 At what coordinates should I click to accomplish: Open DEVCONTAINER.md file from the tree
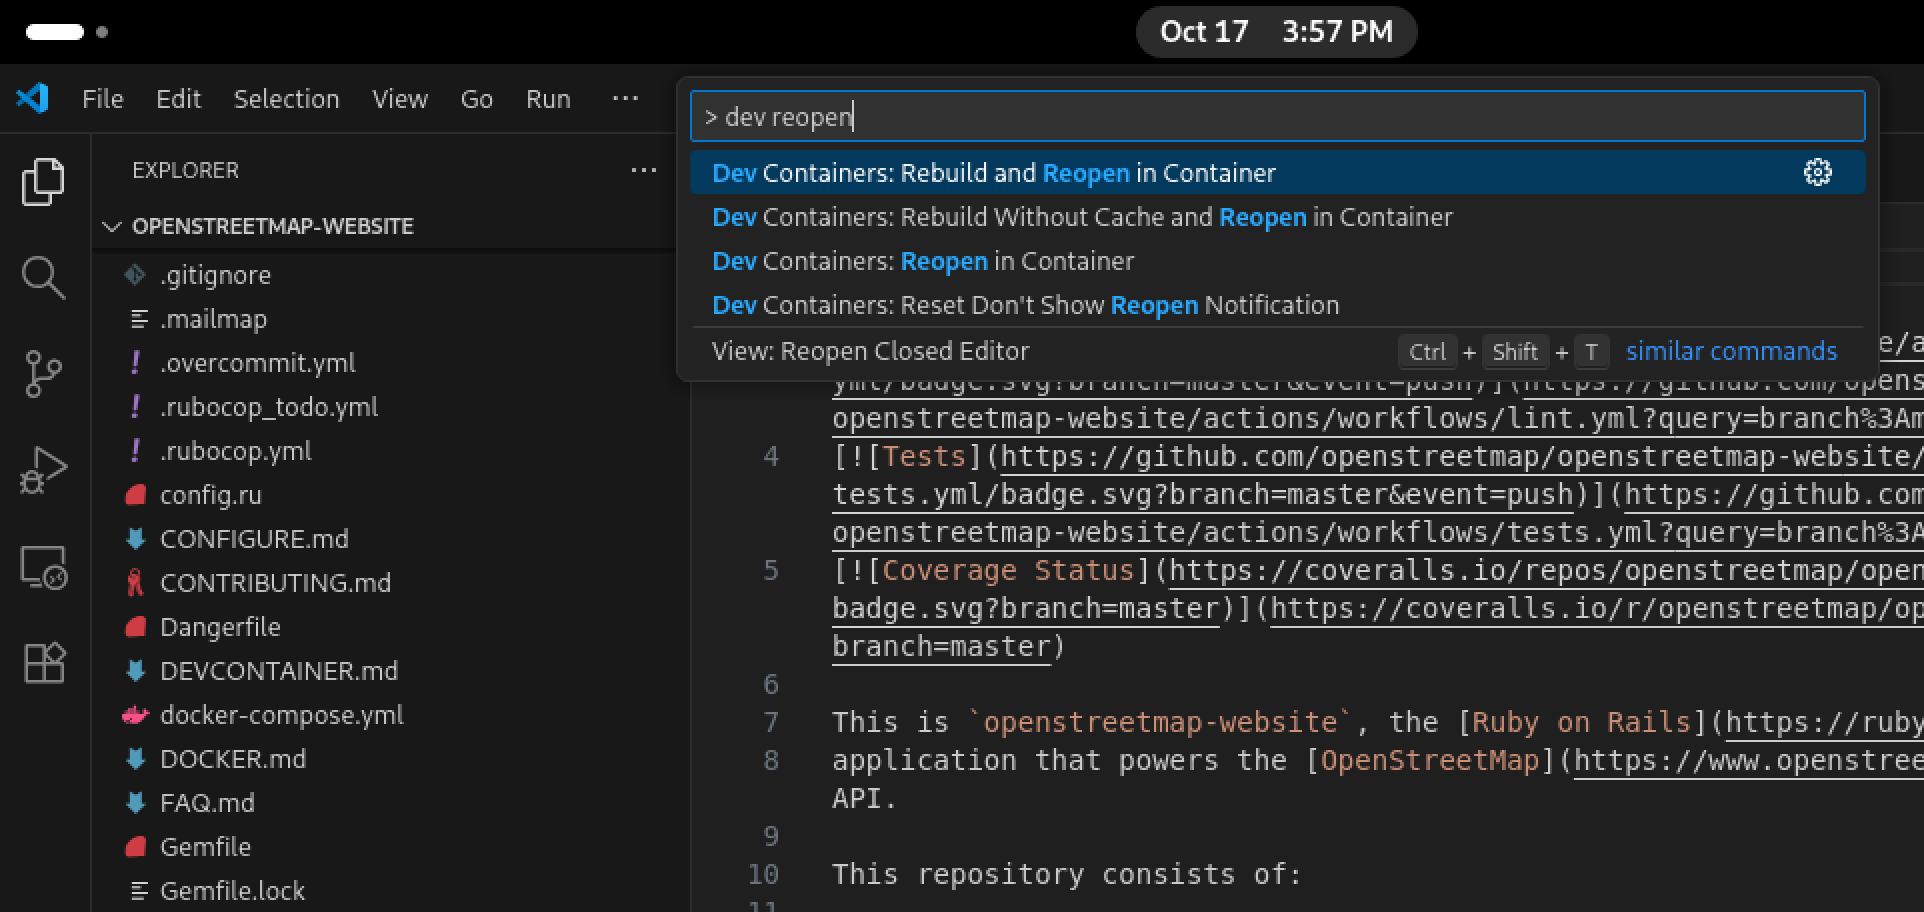pyautogui.click(x=278, y=671)
